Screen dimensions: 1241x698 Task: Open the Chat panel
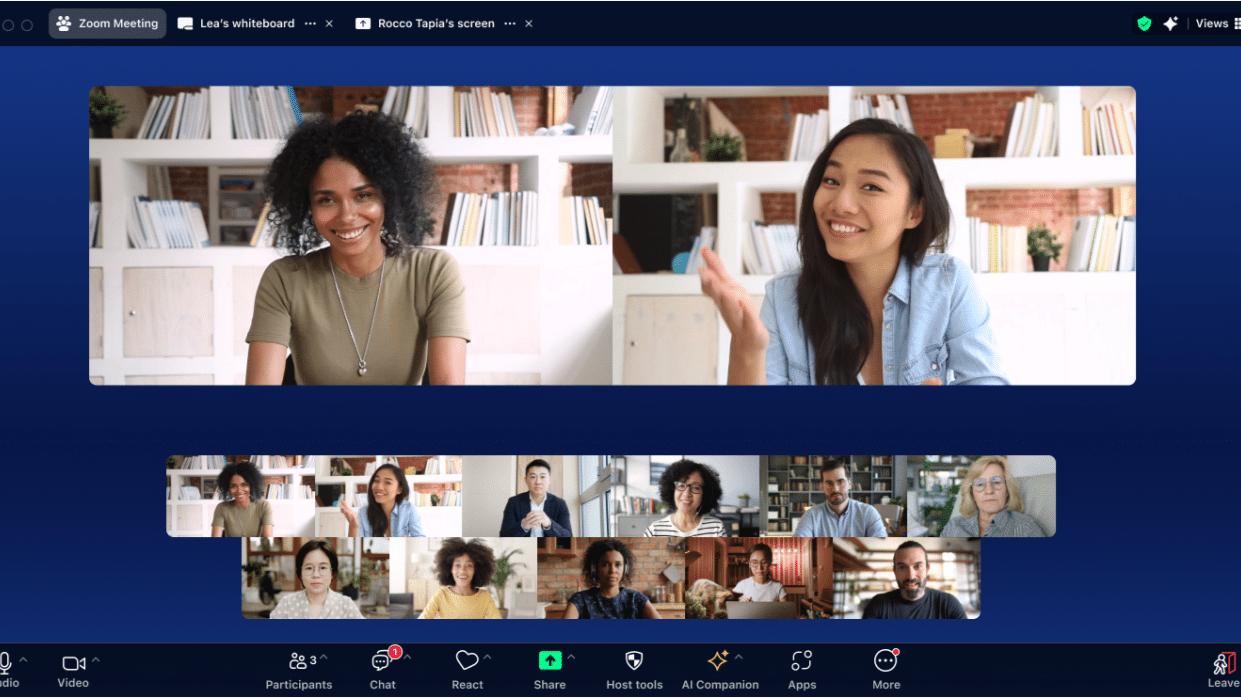tap(382, 670)
